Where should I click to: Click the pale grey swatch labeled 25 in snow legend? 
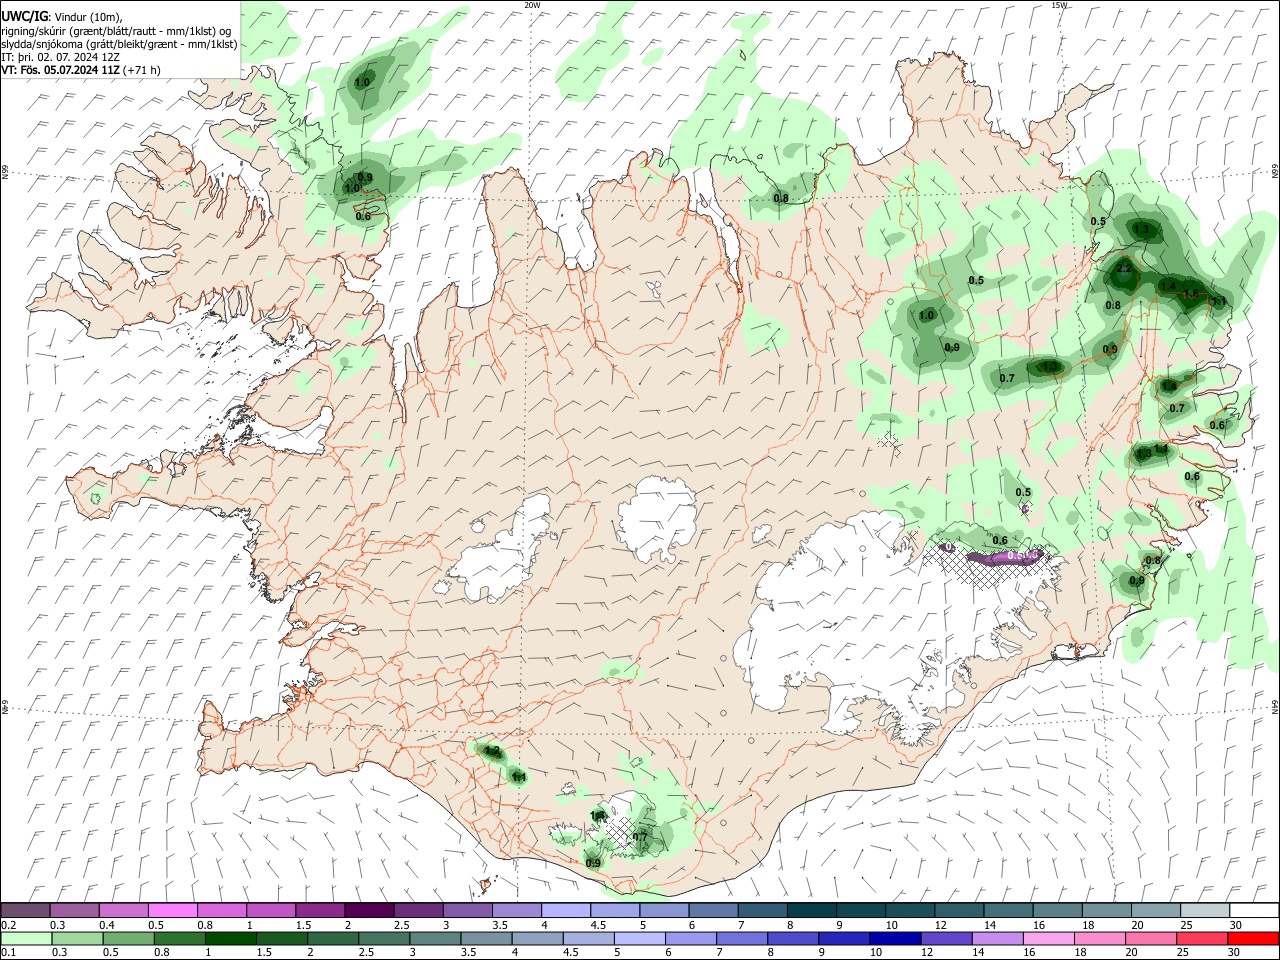click(x=1205, y=911)
